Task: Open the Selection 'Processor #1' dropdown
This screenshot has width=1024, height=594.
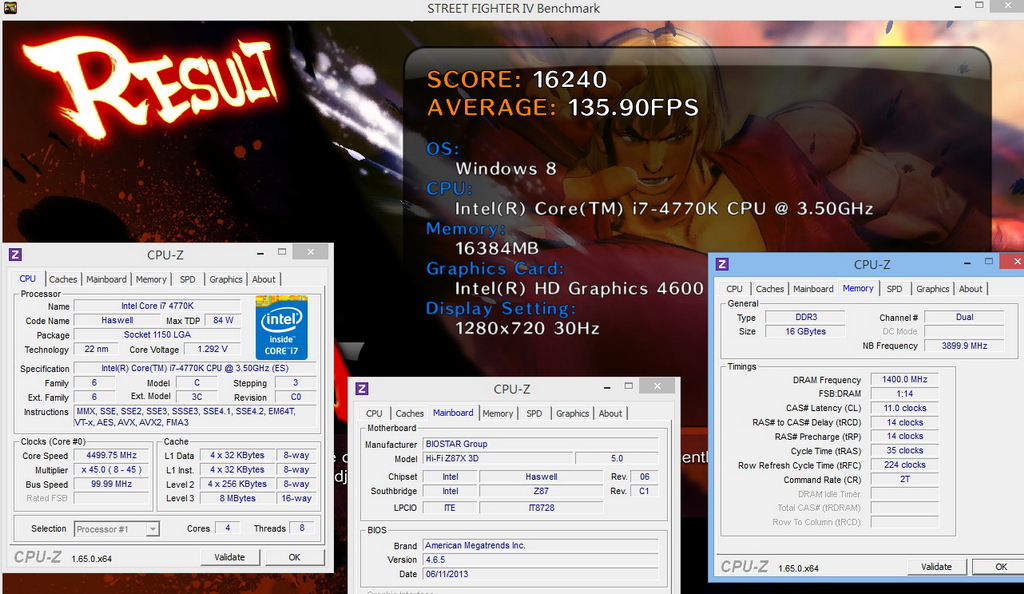Action: click(116, 529)
